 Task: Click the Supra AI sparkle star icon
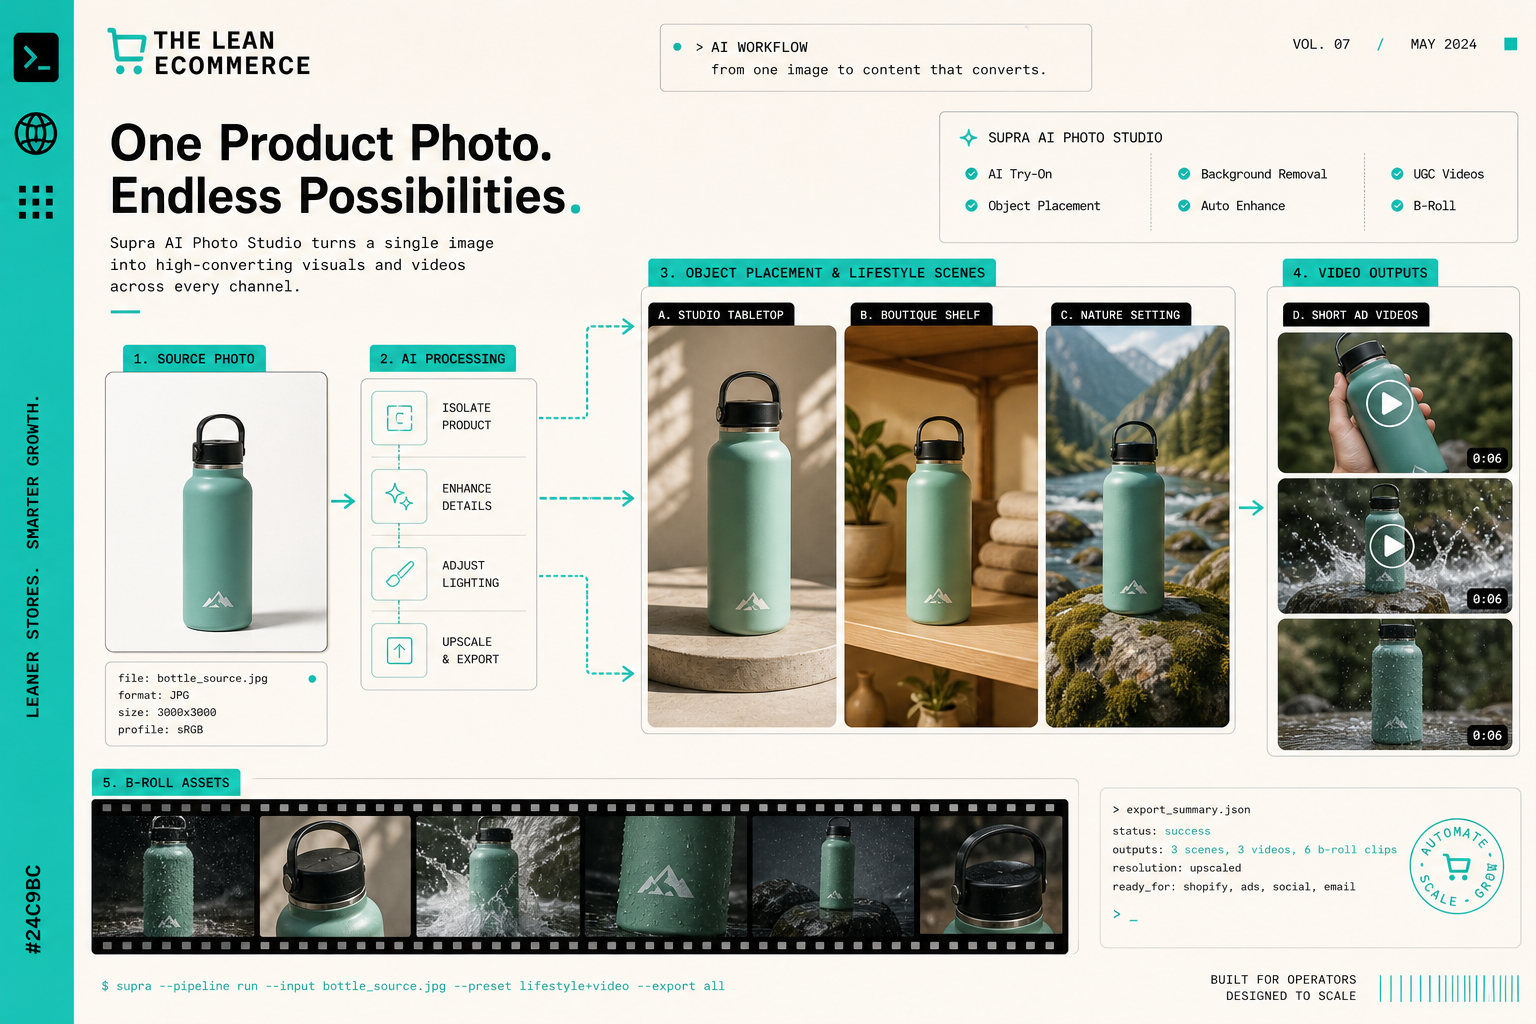point(968,138)
